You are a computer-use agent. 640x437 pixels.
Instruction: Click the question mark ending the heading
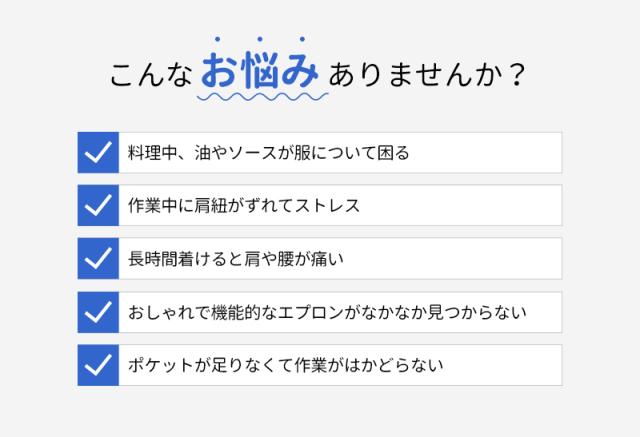tap(516, 75)
